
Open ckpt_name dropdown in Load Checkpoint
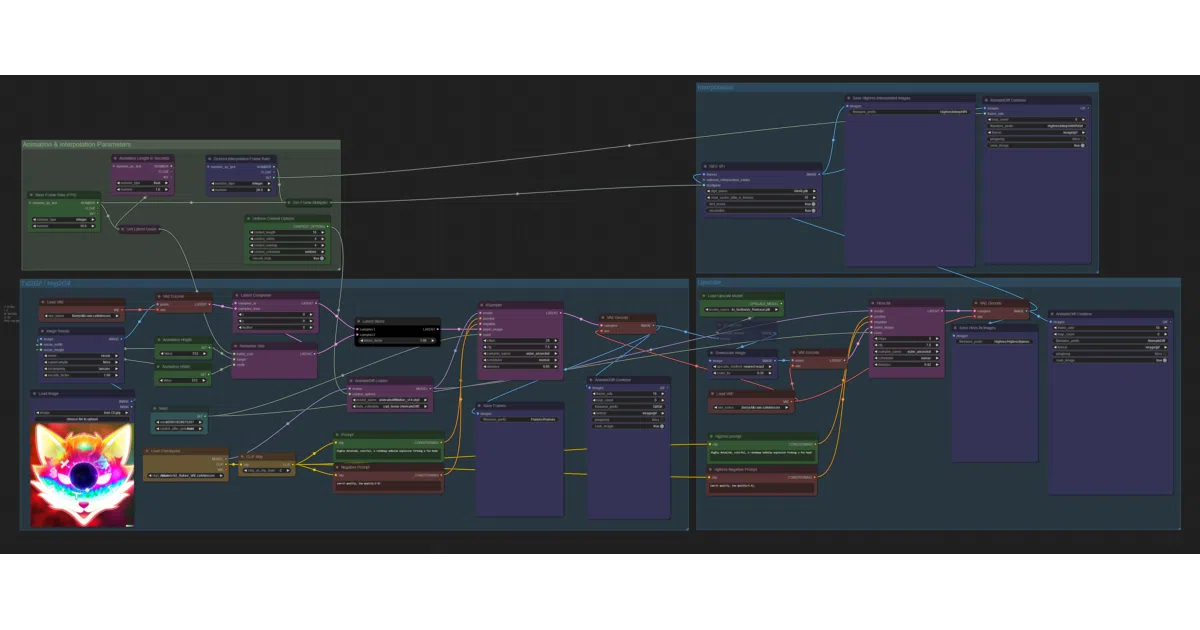click(186, 475)
